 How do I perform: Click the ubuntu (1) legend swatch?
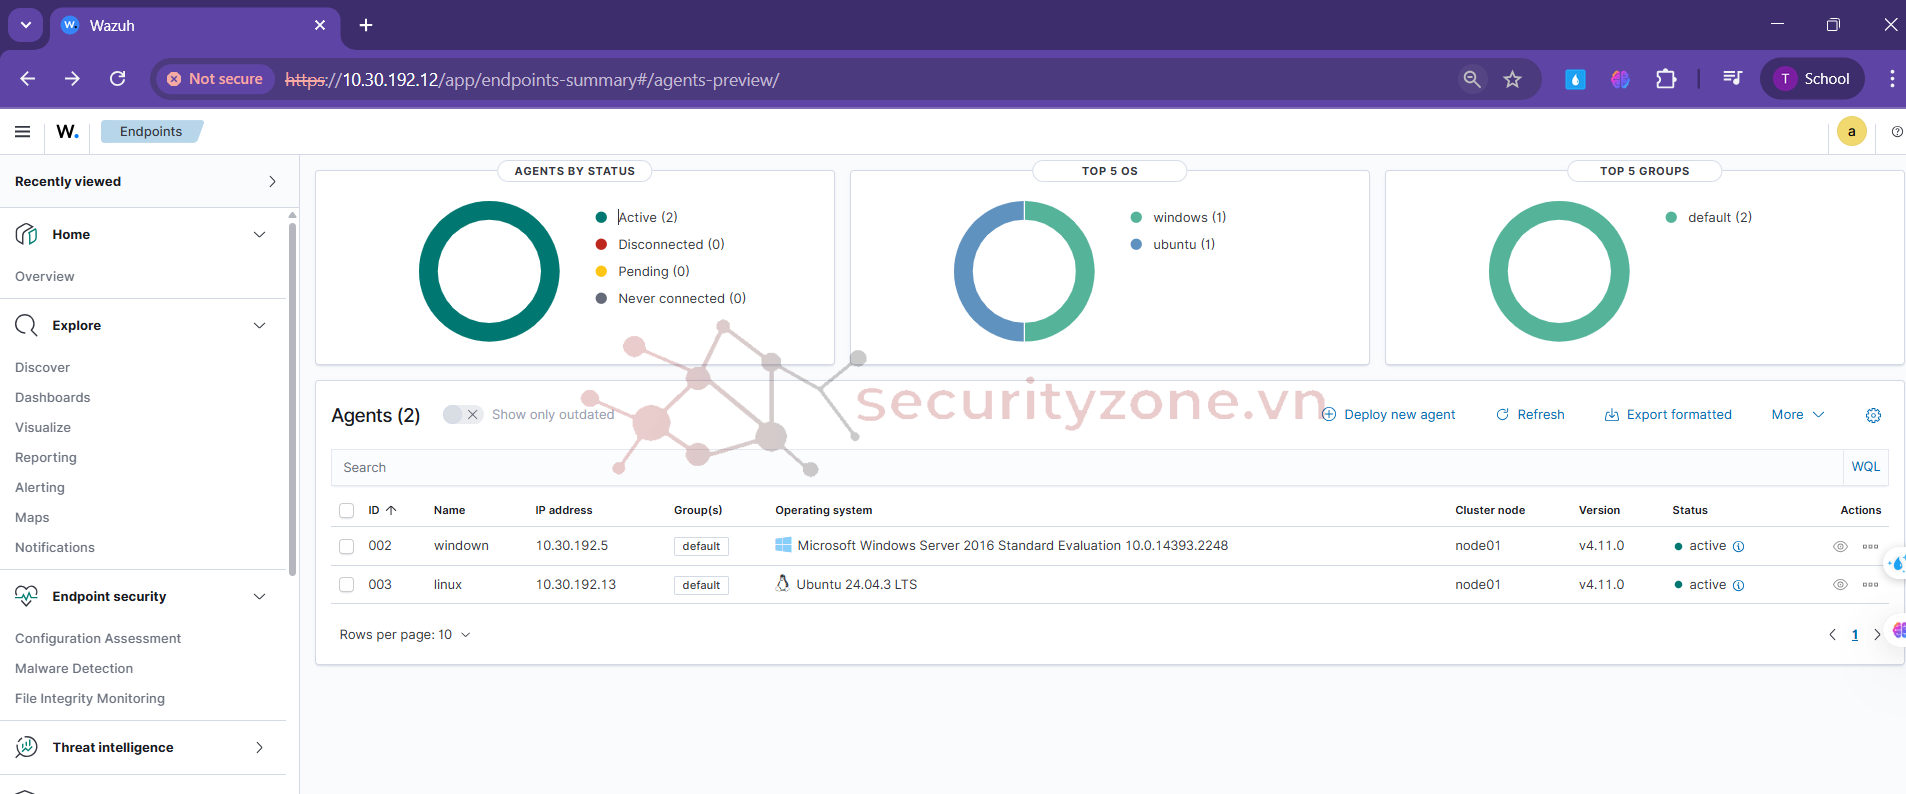(1136, 244)
